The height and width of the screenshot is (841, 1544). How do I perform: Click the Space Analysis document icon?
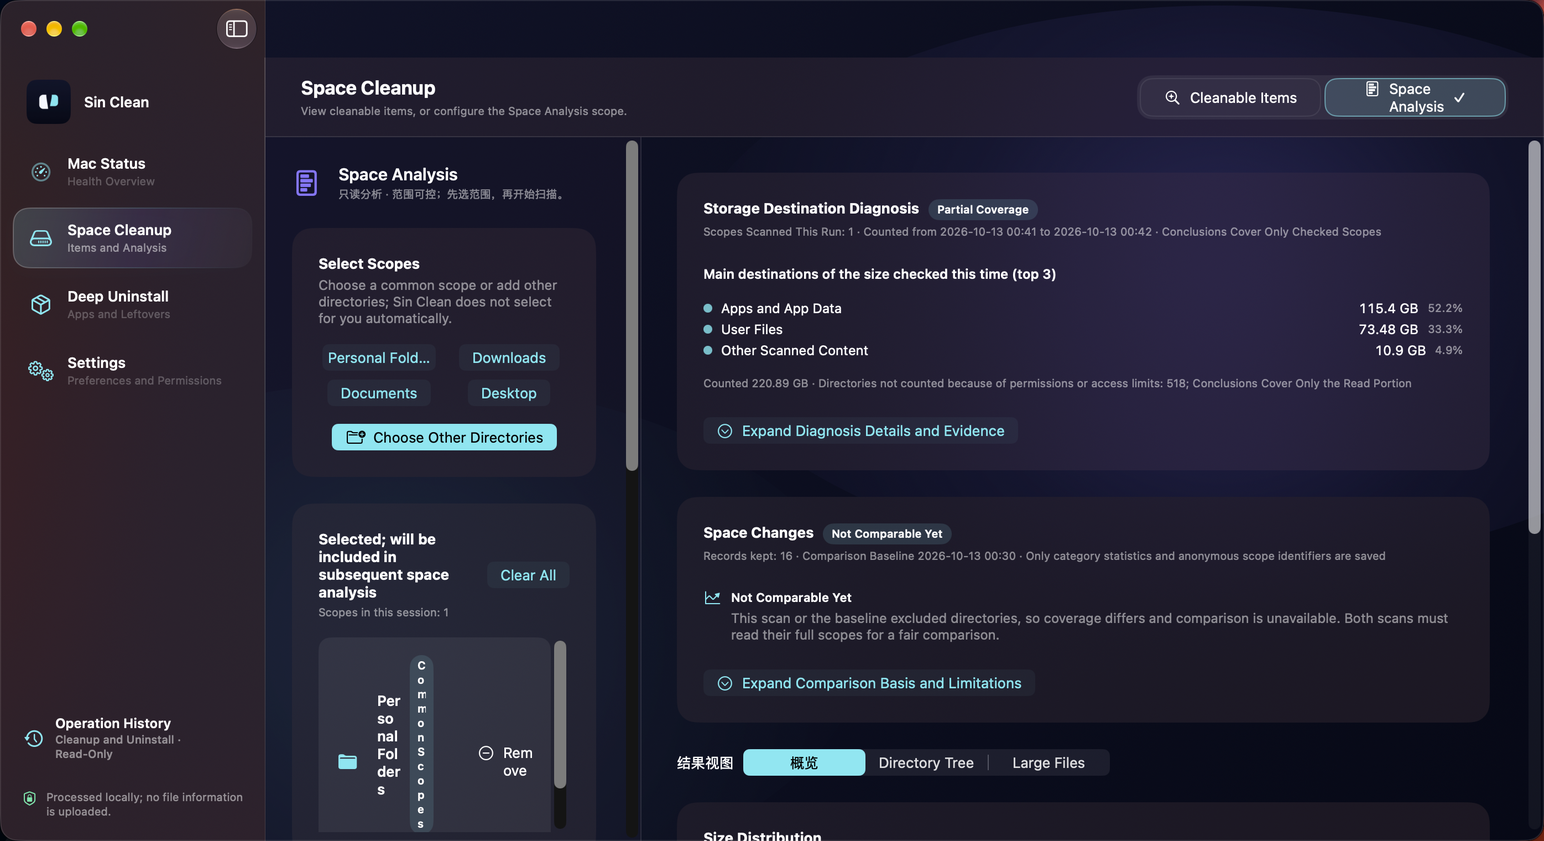[x=307, y=183]
